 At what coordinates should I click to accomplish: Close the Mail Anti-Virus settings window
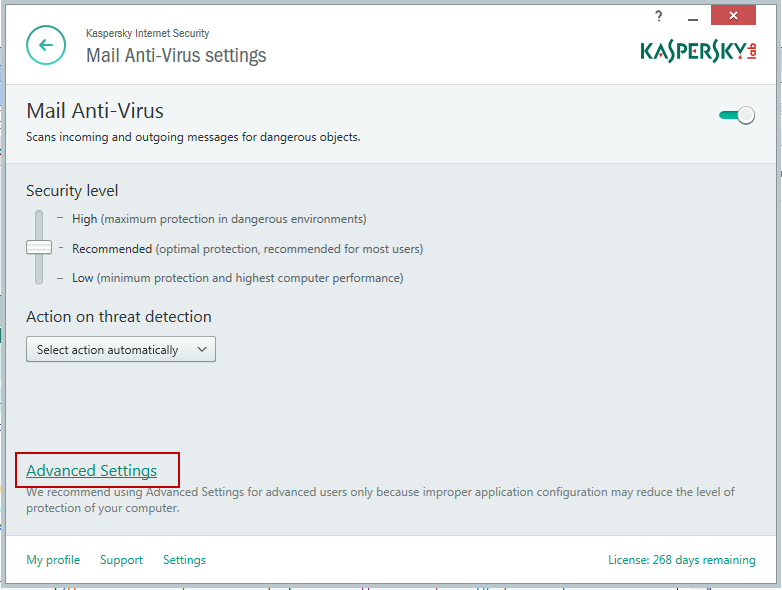coord(733,15)
